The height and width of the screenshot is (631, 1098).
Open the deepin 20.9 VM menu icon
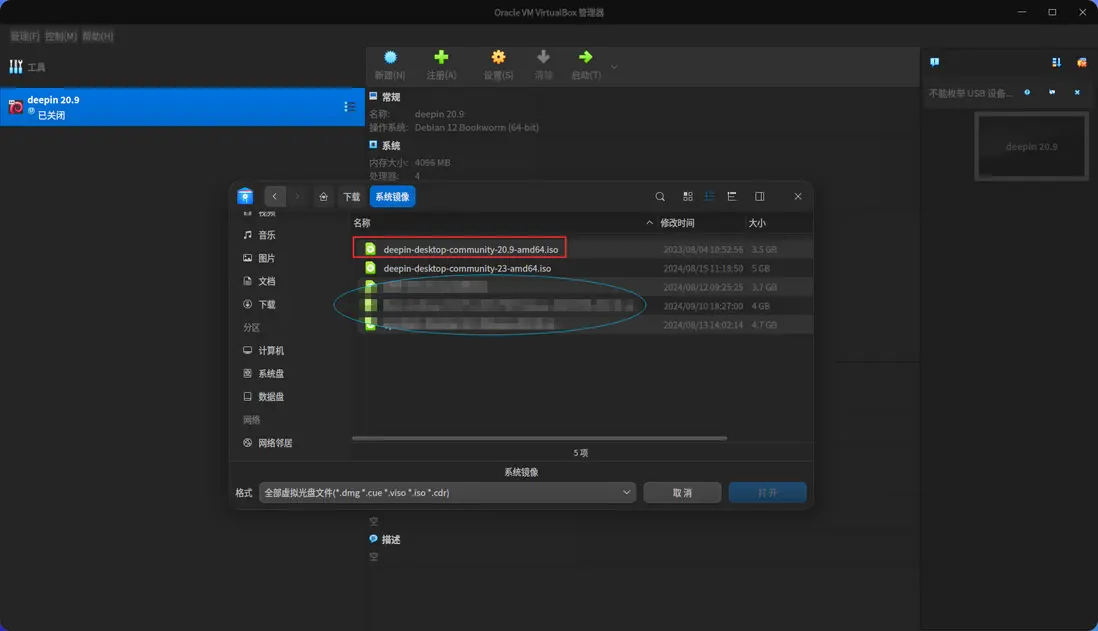pos(349,106)
